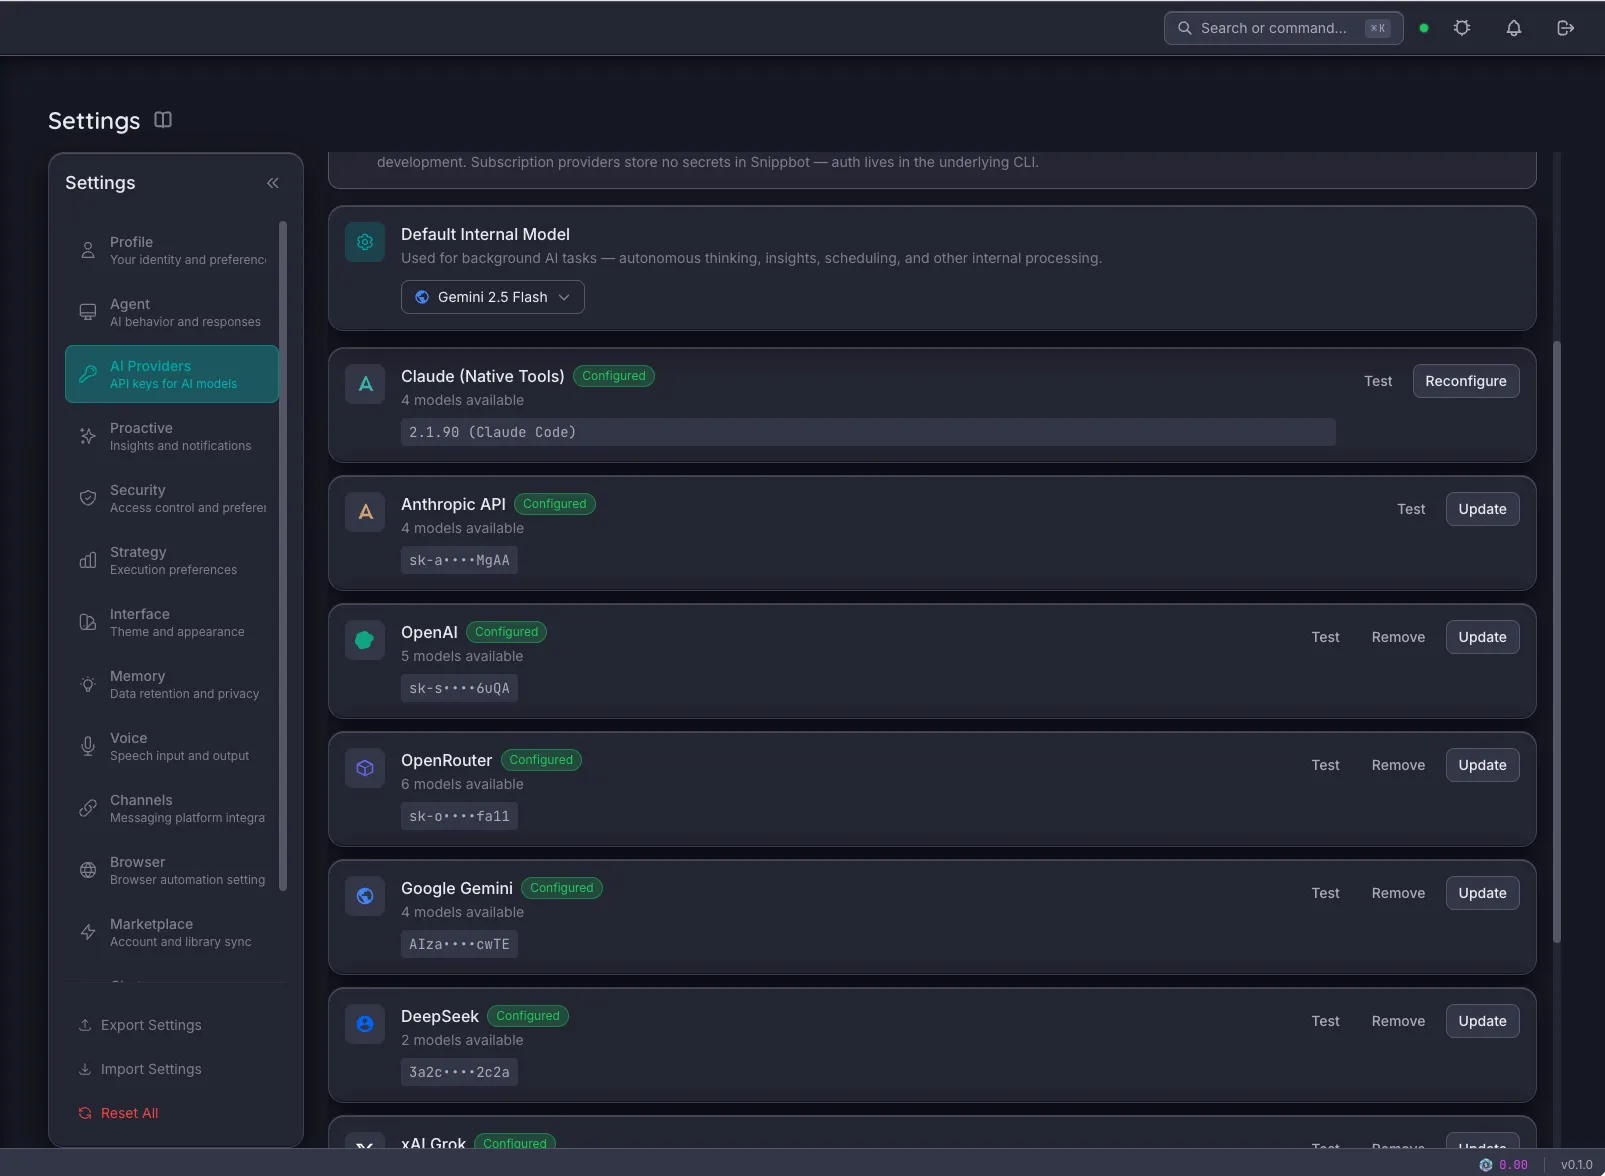The image size is (1605, 1176).
Task: Test the DeepSeek provider
Action: tap(1325, 1021)
